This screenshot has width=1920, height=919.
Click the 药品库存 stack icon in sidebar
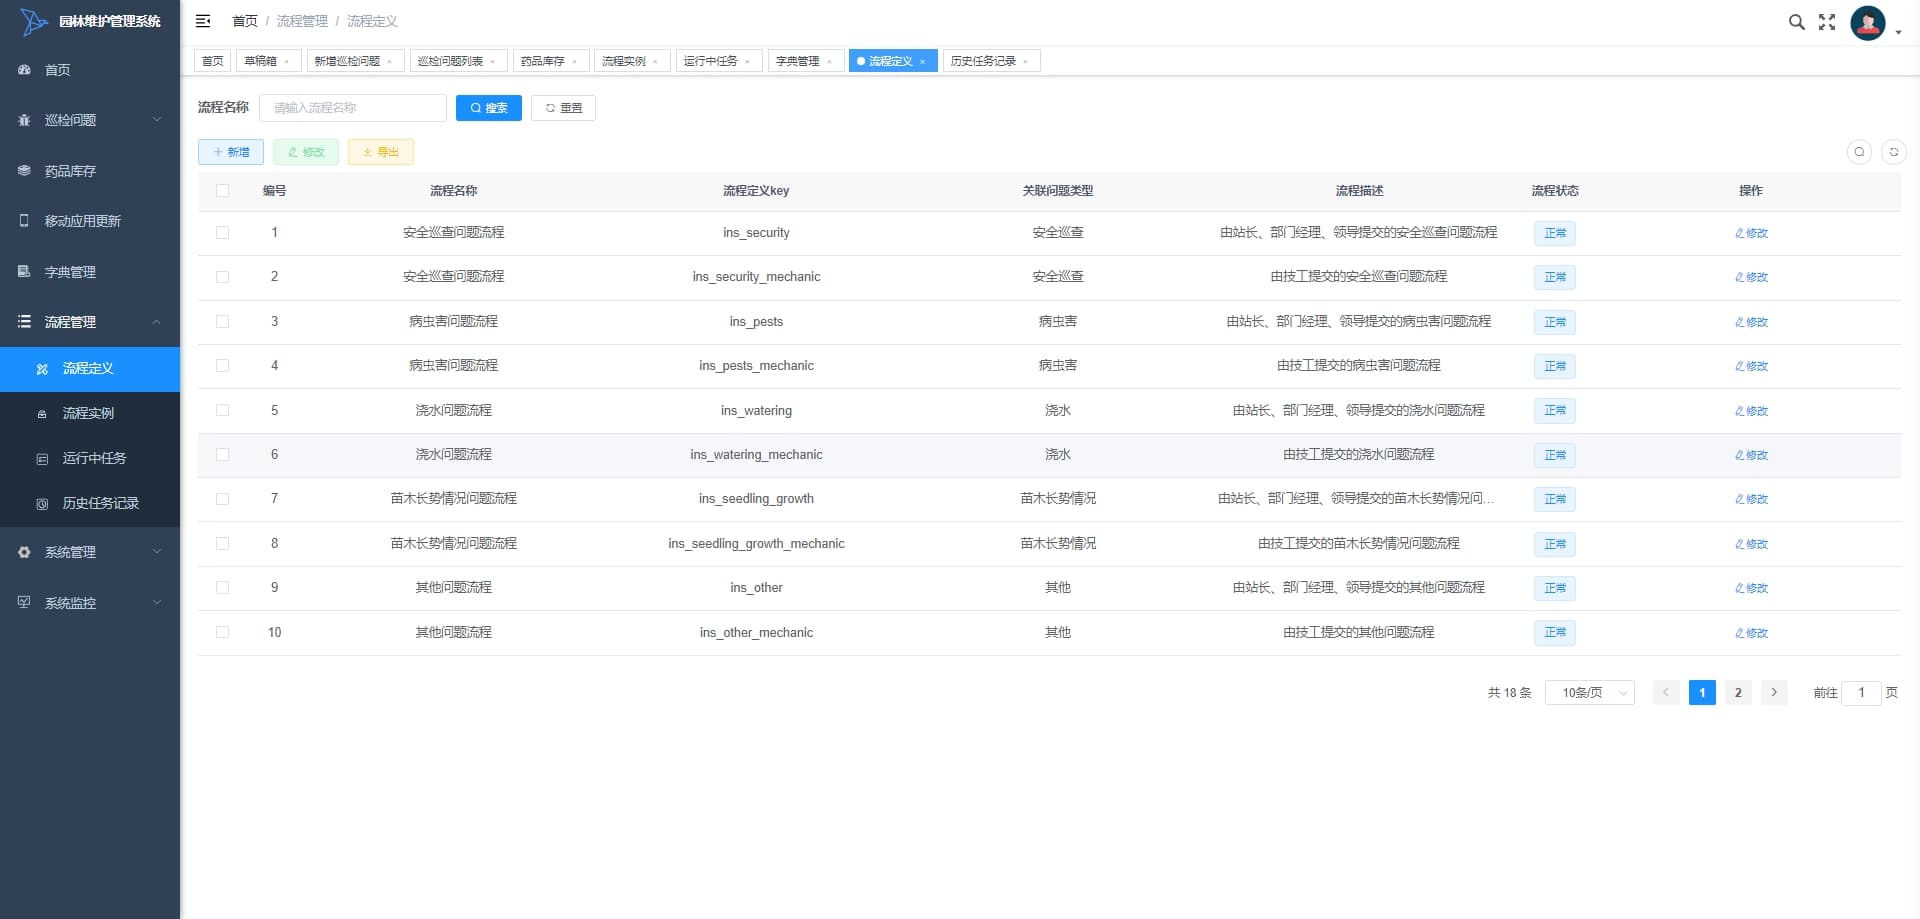point(24,171)
